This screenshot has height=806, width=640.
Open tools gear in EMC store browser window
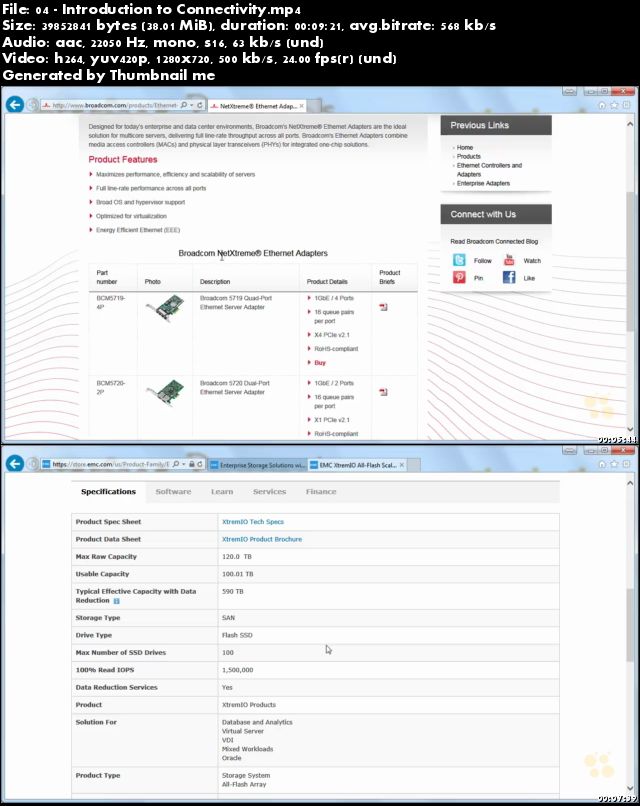click(x=626, y=464)
